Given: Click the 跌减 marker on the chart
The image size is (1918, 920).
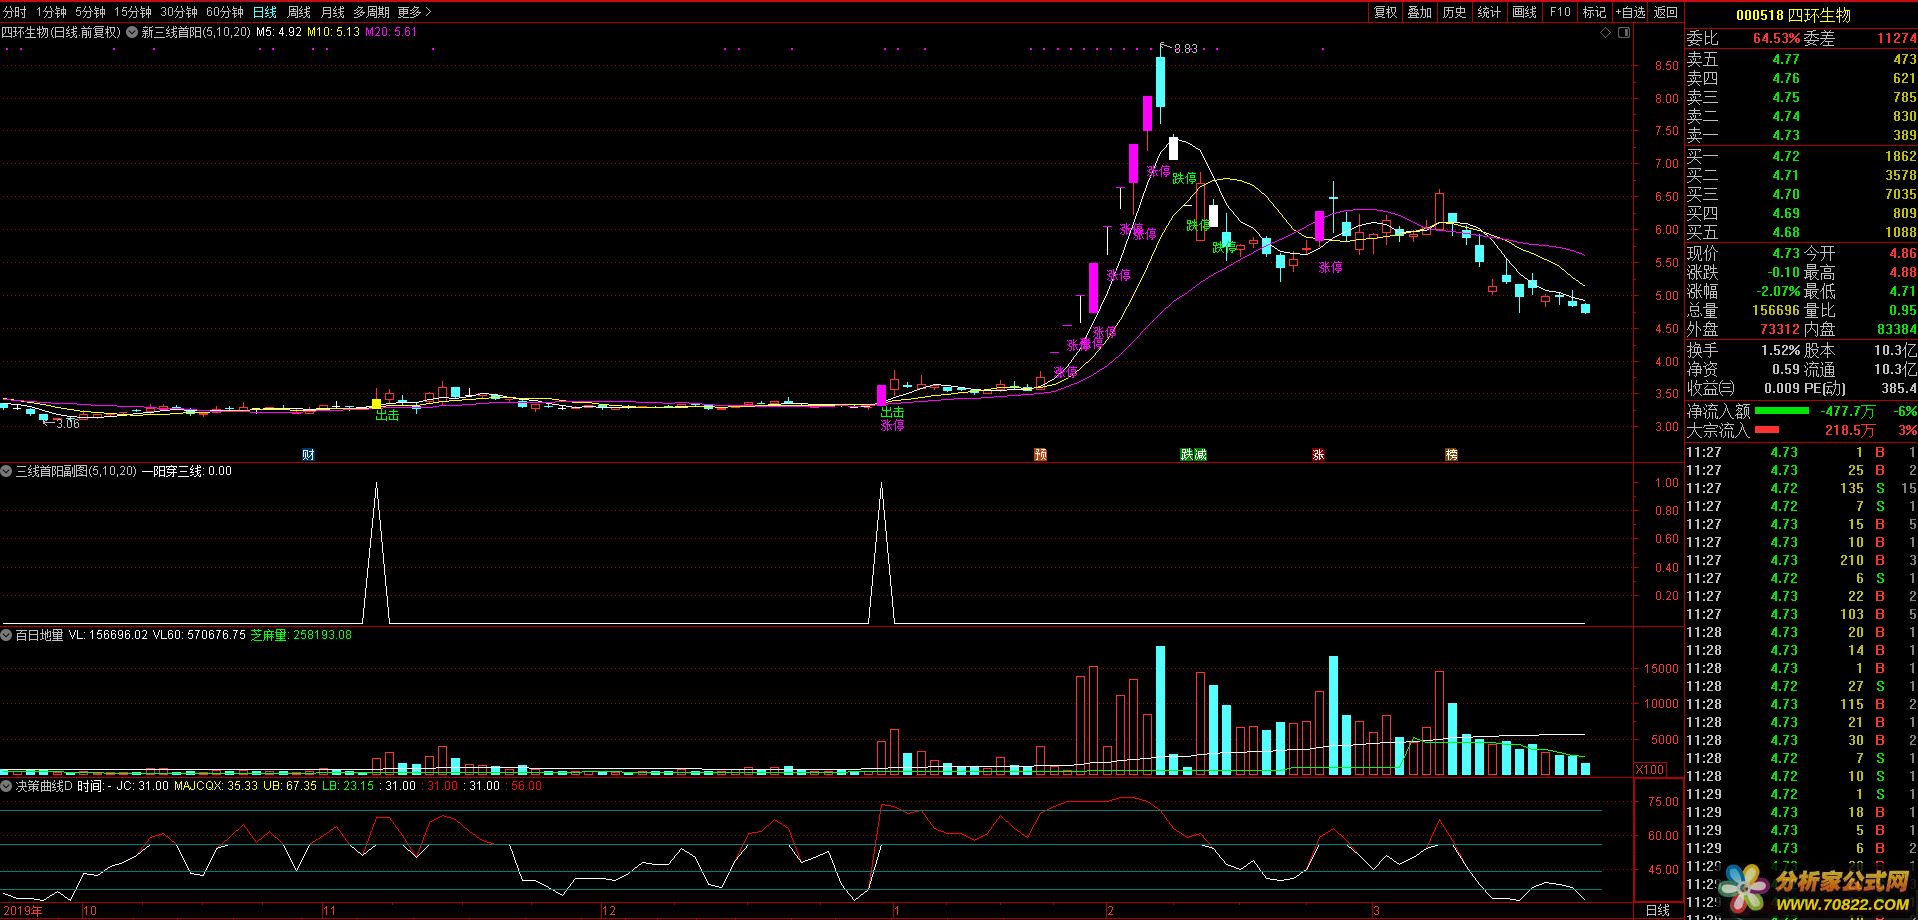Looking at the screenshot, I should 1193,455.
